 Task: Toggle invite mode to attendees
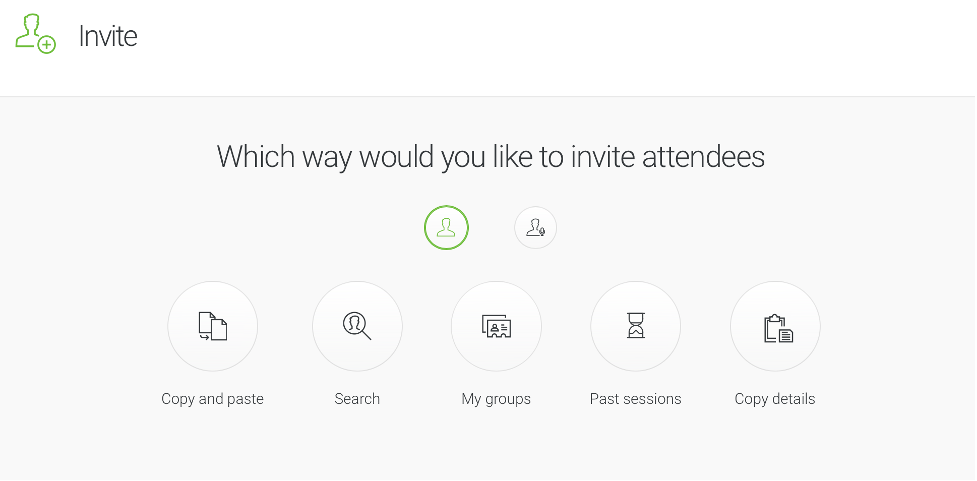pos(446,227)
